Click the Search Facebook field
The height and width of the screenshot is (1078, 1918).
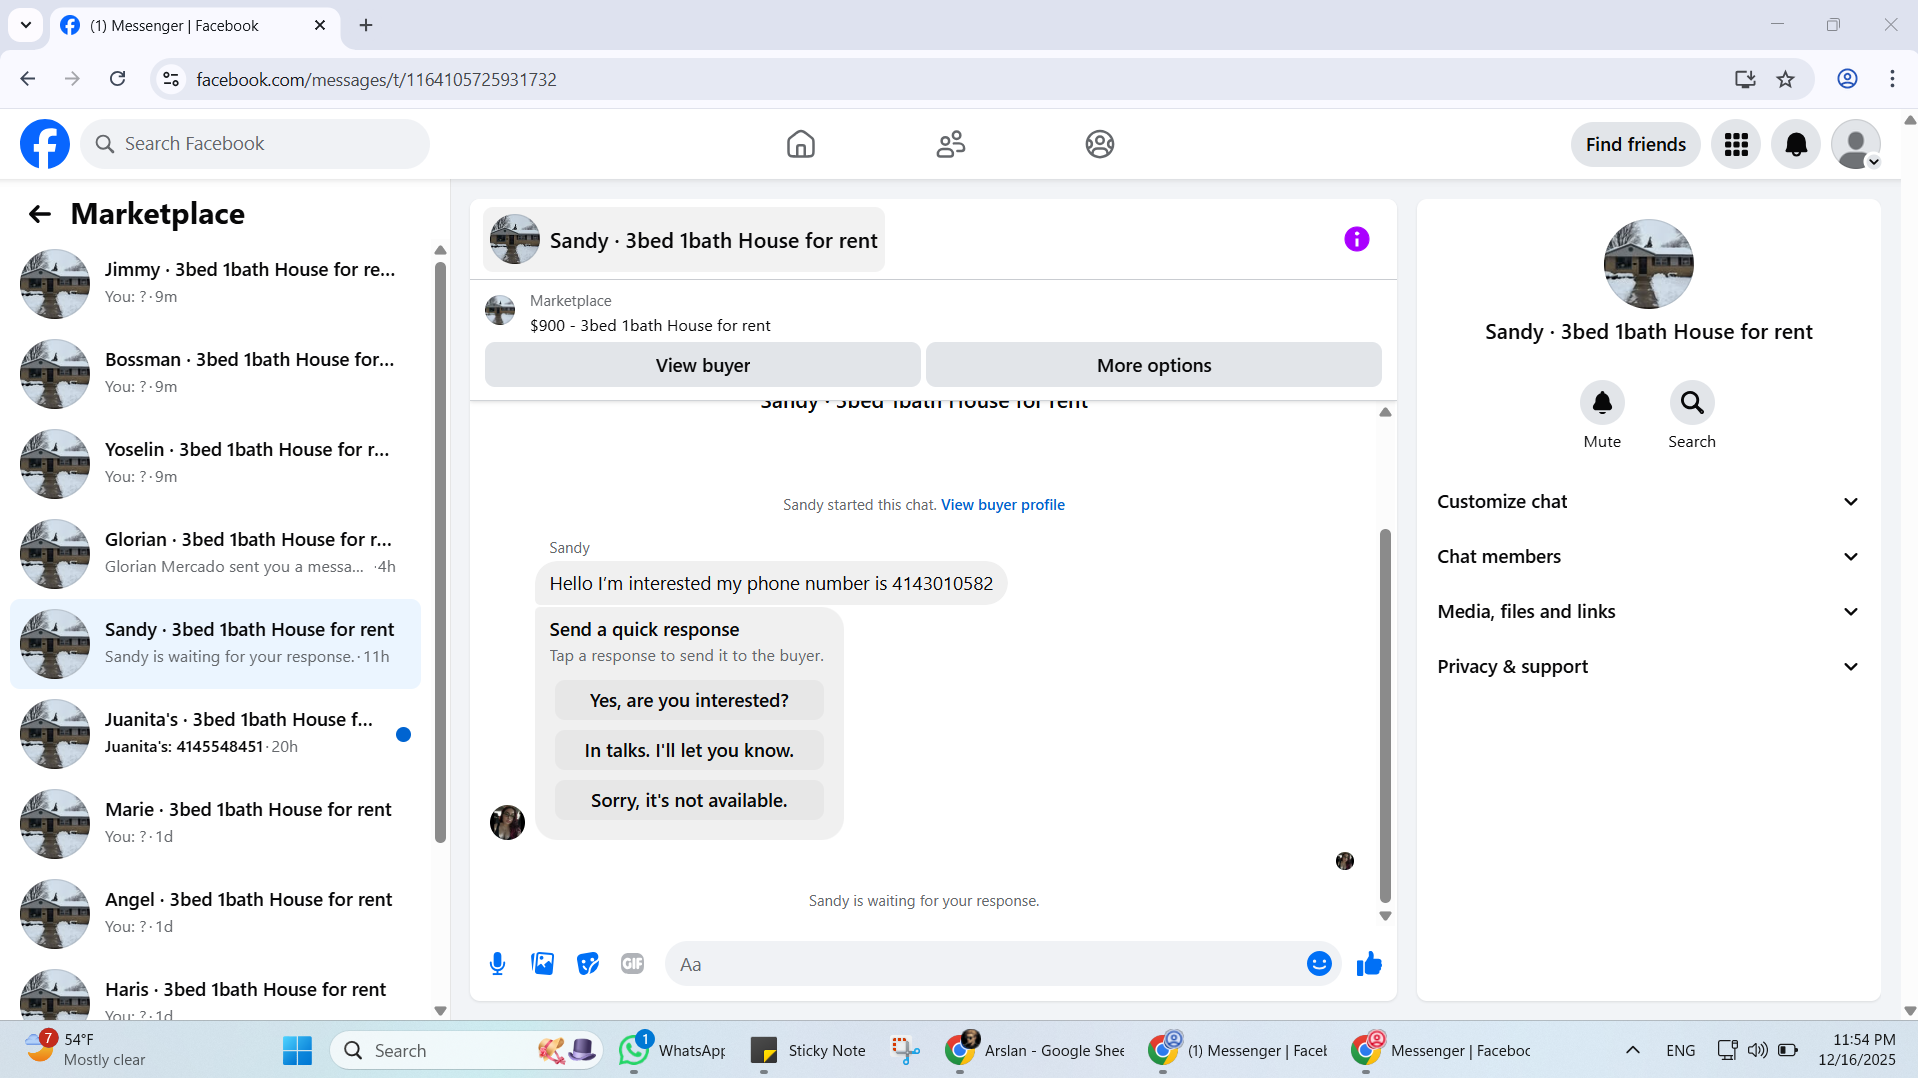(x=255, y=144)
